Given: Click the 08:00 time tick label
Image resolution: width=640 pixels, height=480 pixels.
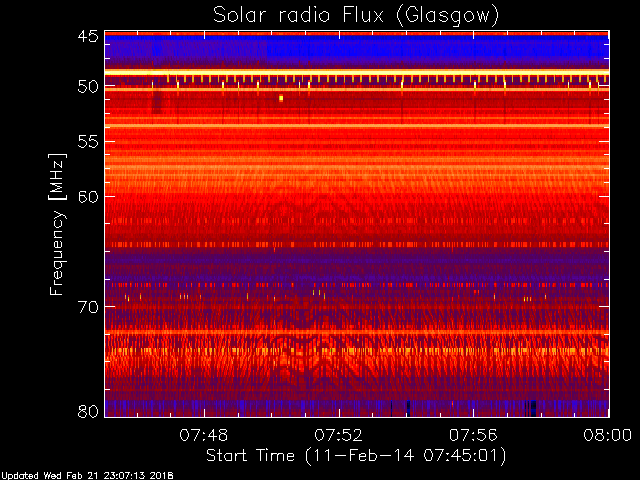Looking at the screenshot, I should pyautogui.click(x=608, y=435).
